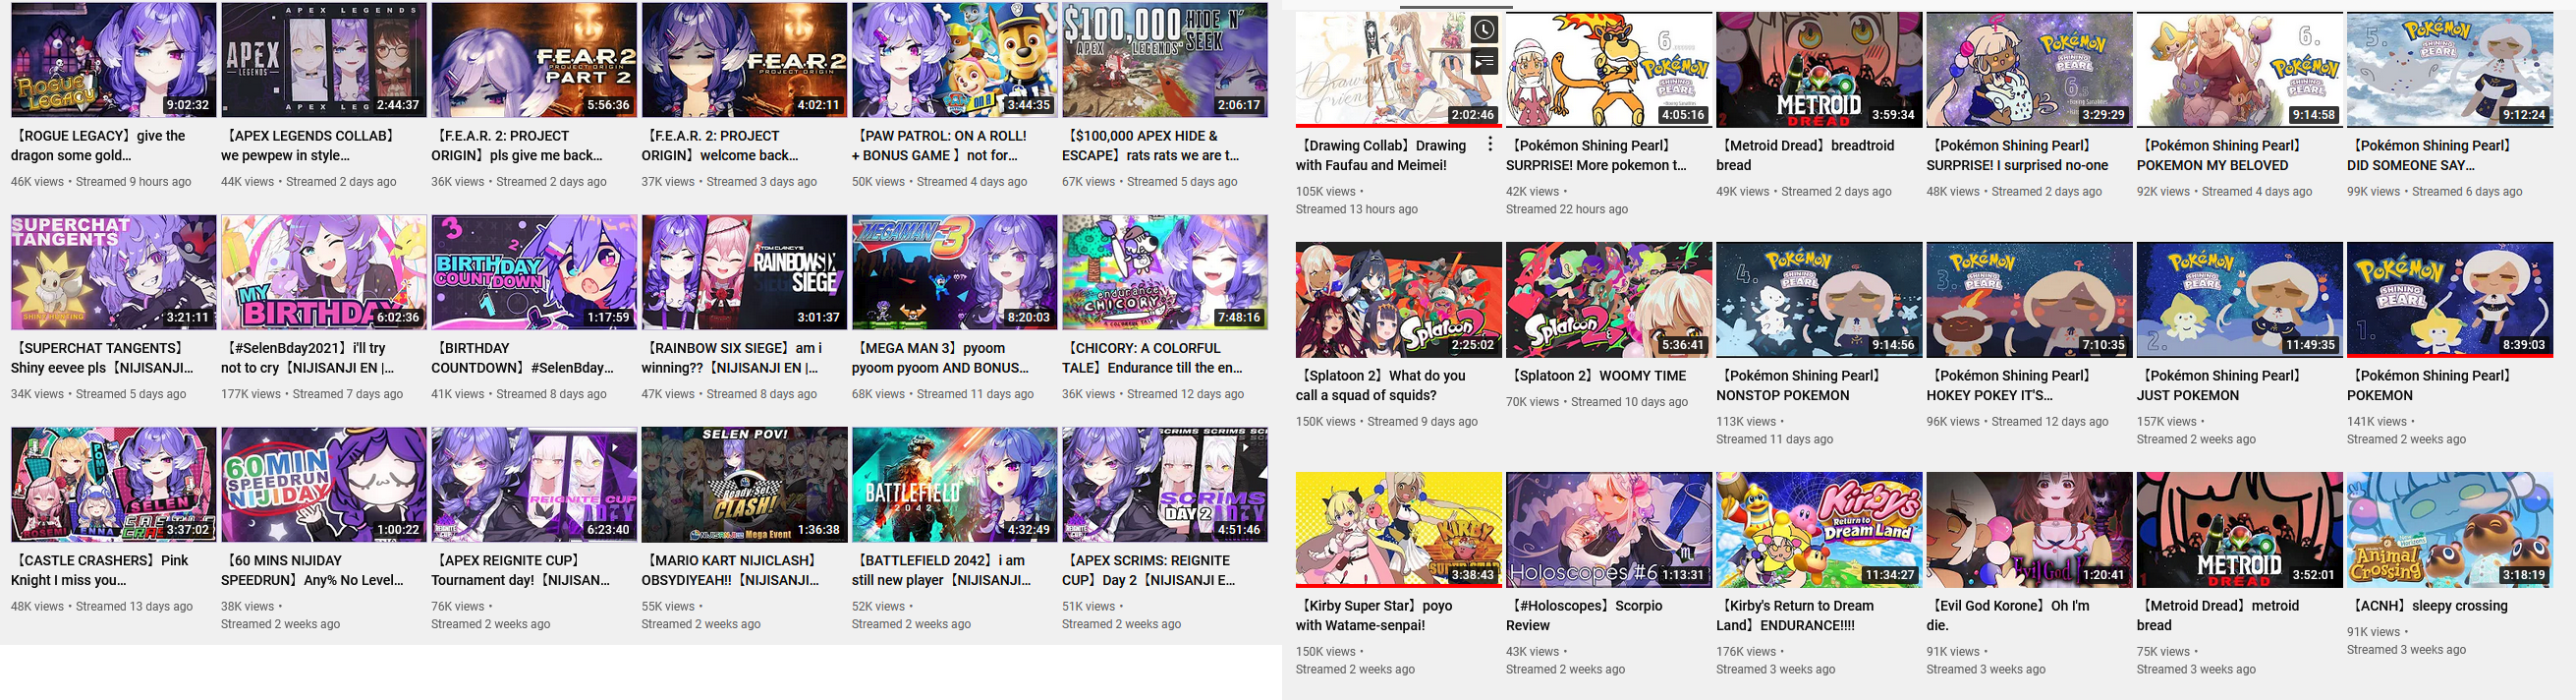The width and height of the screenshot is (2576, 700).
Task: Add Drawing Collab video to queue
Action: (1484, 62)
